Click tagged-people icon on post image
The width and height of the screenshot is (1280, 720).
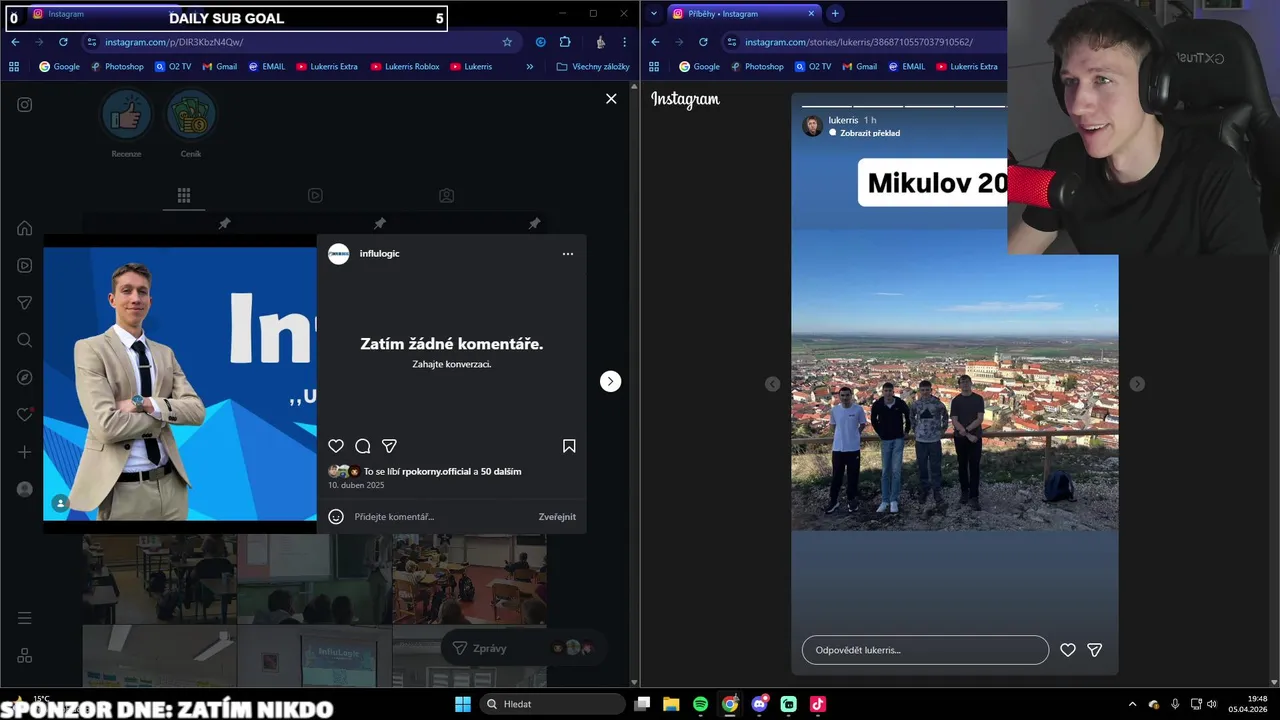point(60,503)
